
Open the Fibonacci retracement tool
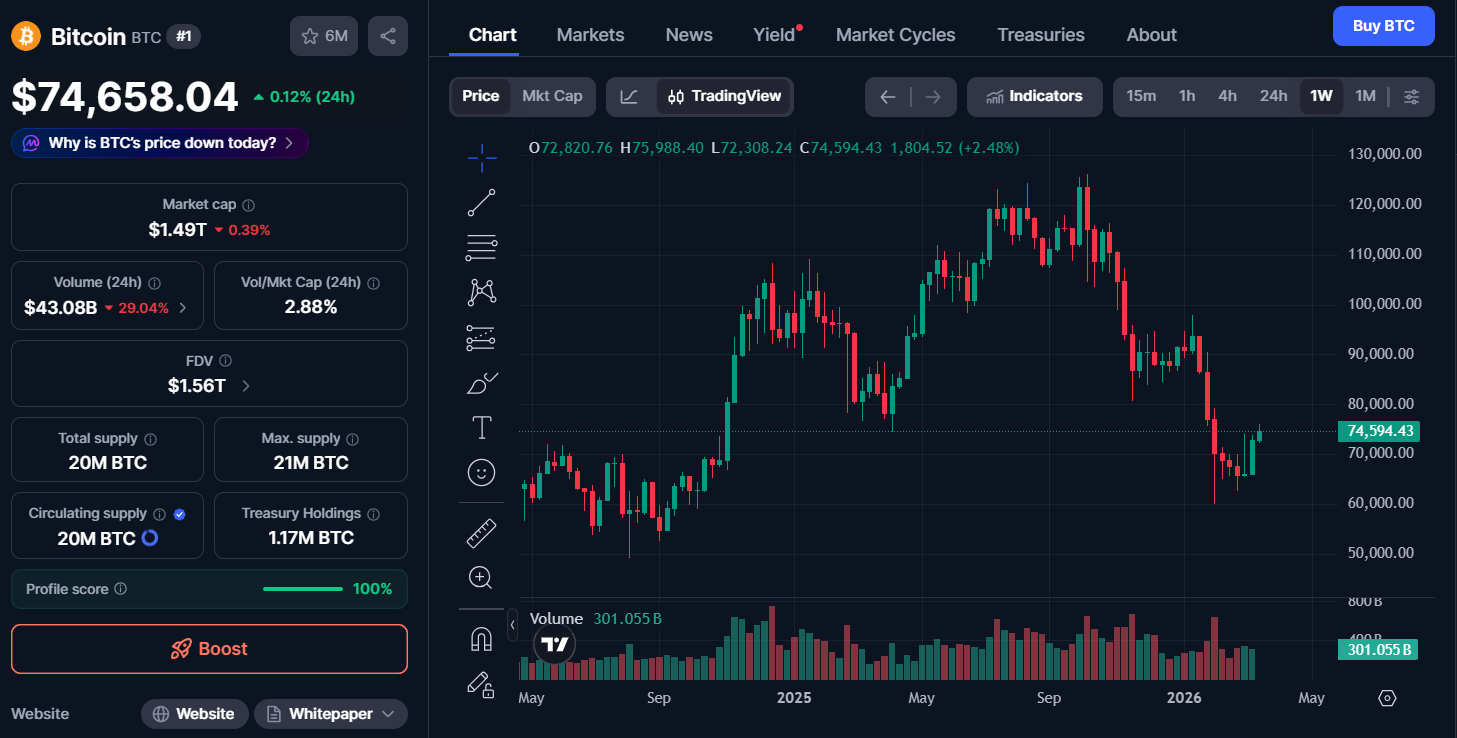(x=481, y=247)
